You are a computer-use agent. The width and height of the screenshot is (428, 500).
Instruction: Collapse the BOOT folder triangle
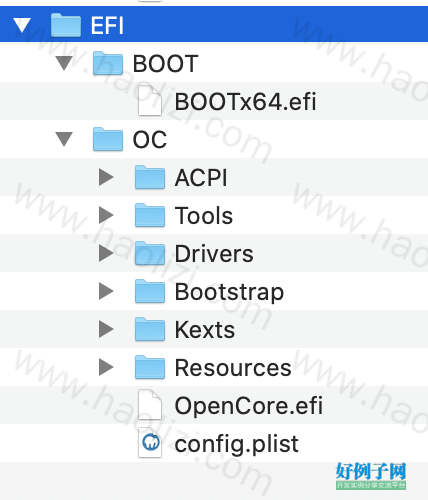point(64,63)
